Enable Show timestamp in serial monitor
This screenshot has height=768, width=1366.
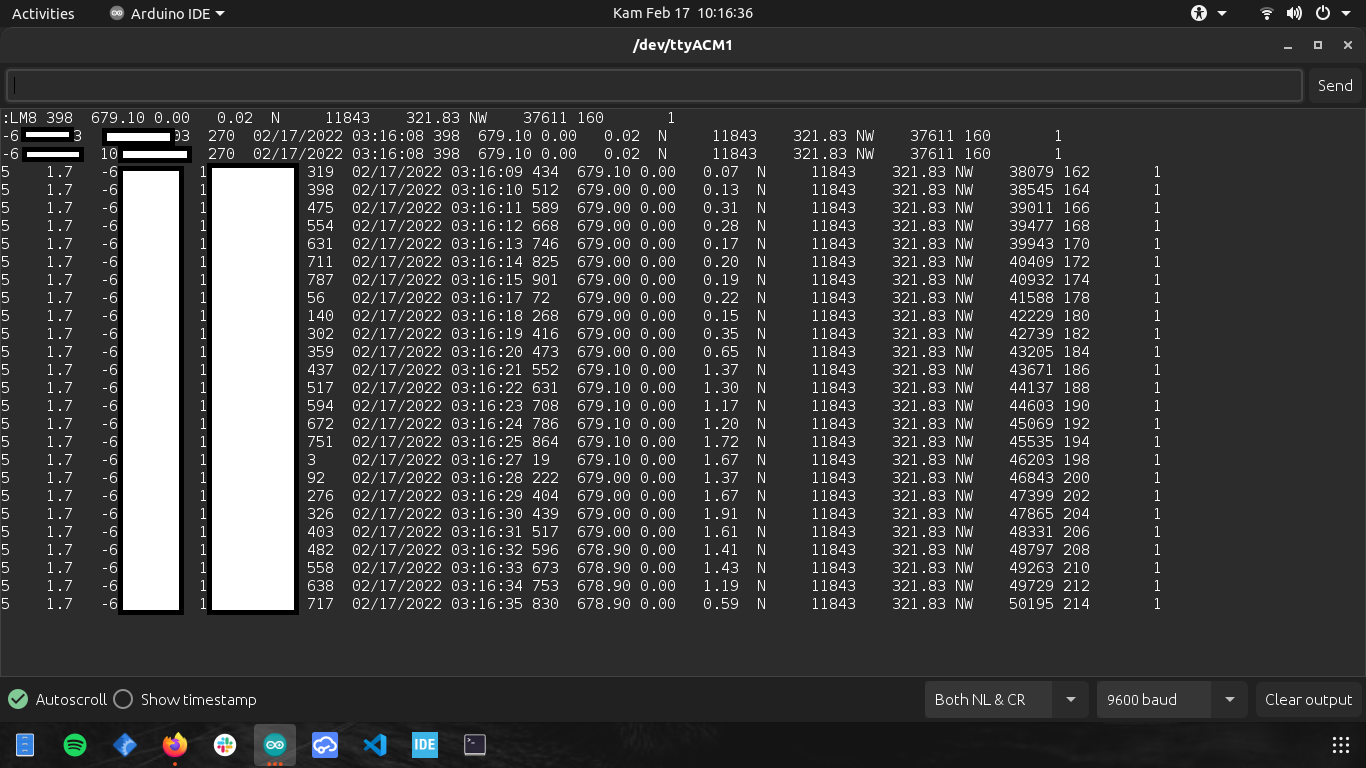[x=123, y=700]
